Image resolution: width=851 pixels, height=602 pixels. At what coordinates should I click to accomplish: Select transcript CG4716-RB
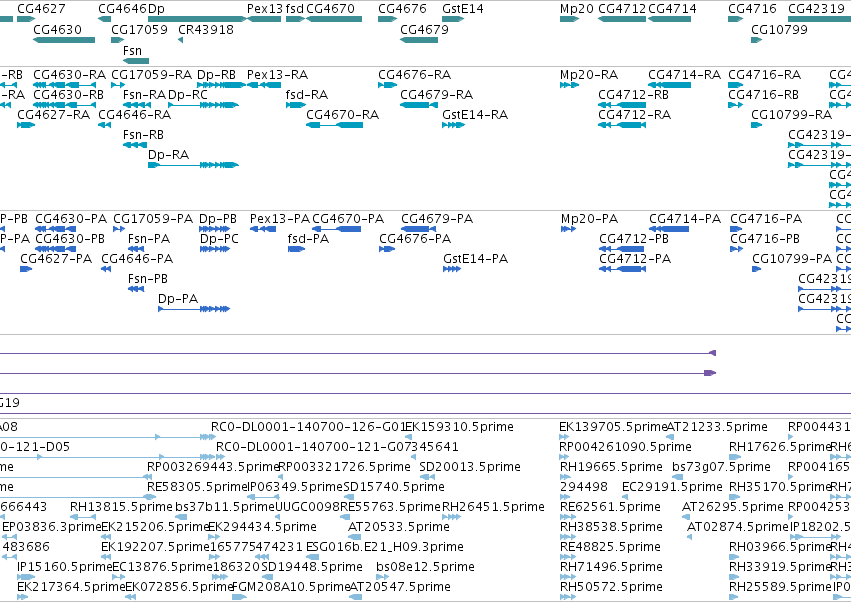(x=763, y=94)
